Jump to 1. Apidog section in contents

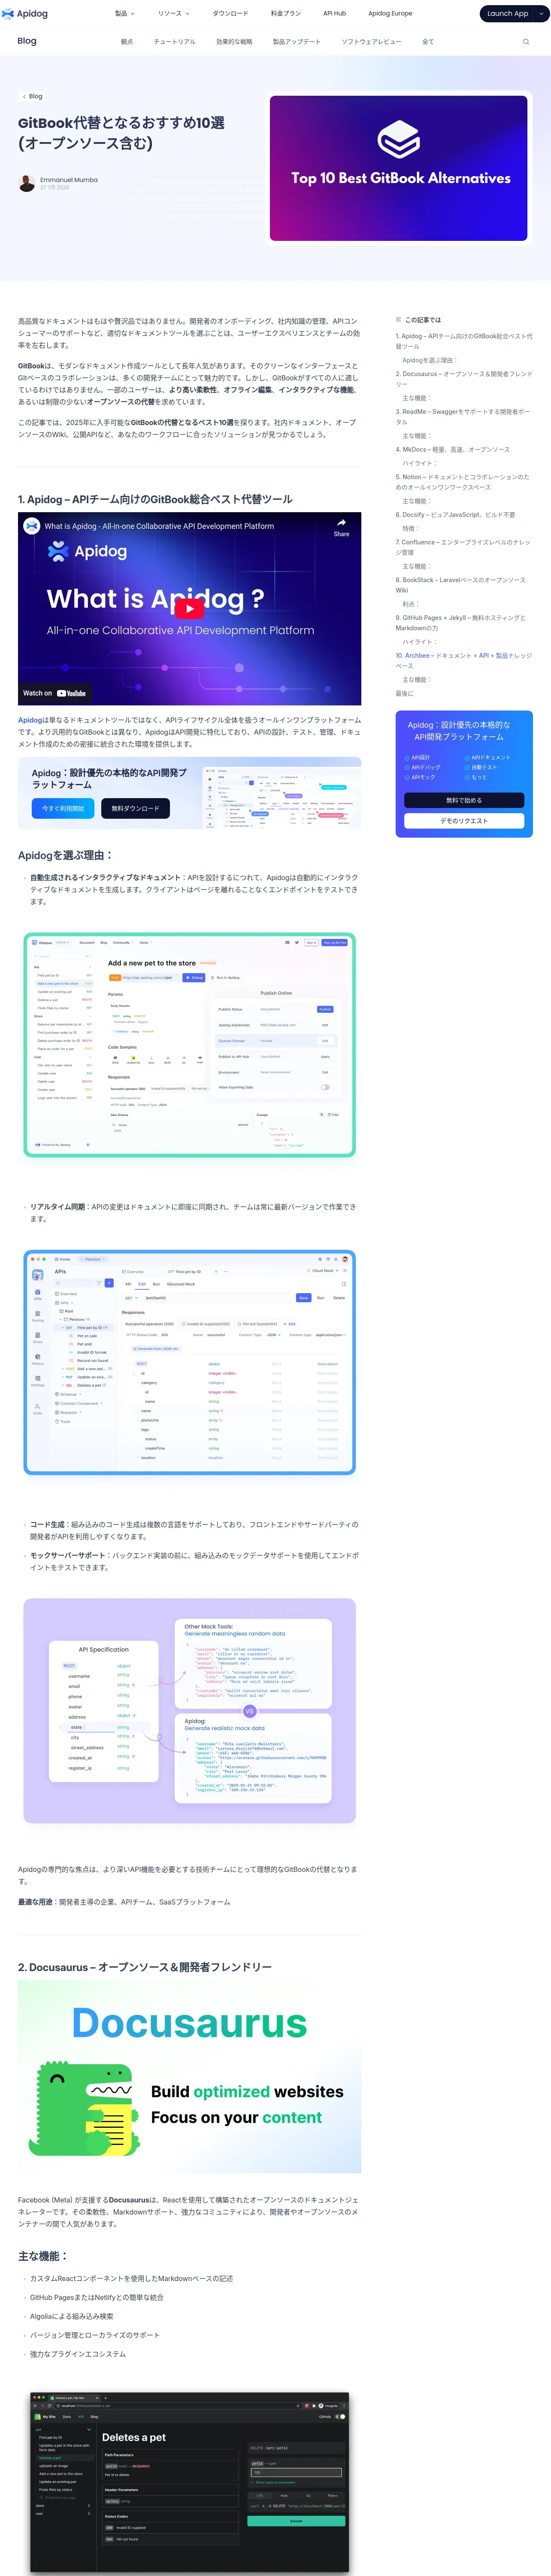coord(464,341)
